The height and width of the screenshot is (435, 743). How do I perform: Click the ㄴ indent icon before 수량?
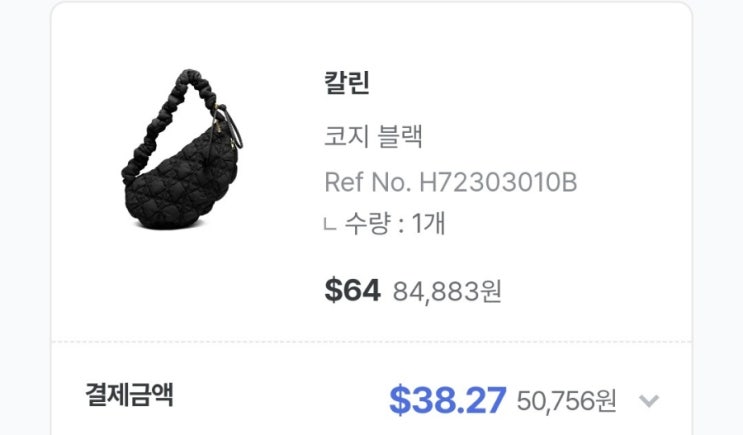pyautogui.click(x=330, y=224)
